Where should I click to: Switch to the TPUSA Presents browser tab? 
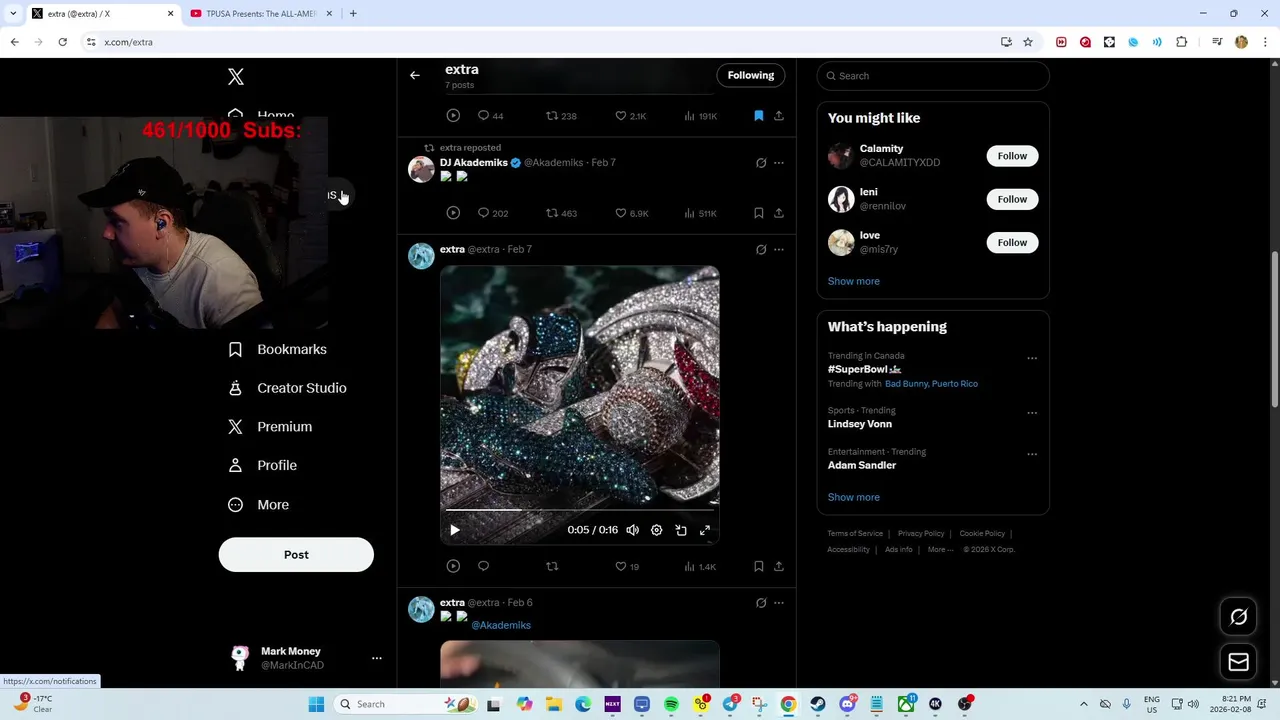[x=260, y=14]
